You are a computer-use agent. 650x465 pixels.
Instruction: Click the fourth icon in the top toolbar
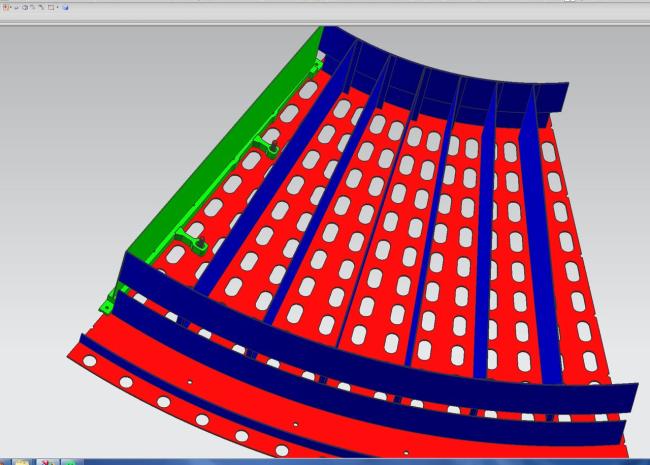point(32,7)
